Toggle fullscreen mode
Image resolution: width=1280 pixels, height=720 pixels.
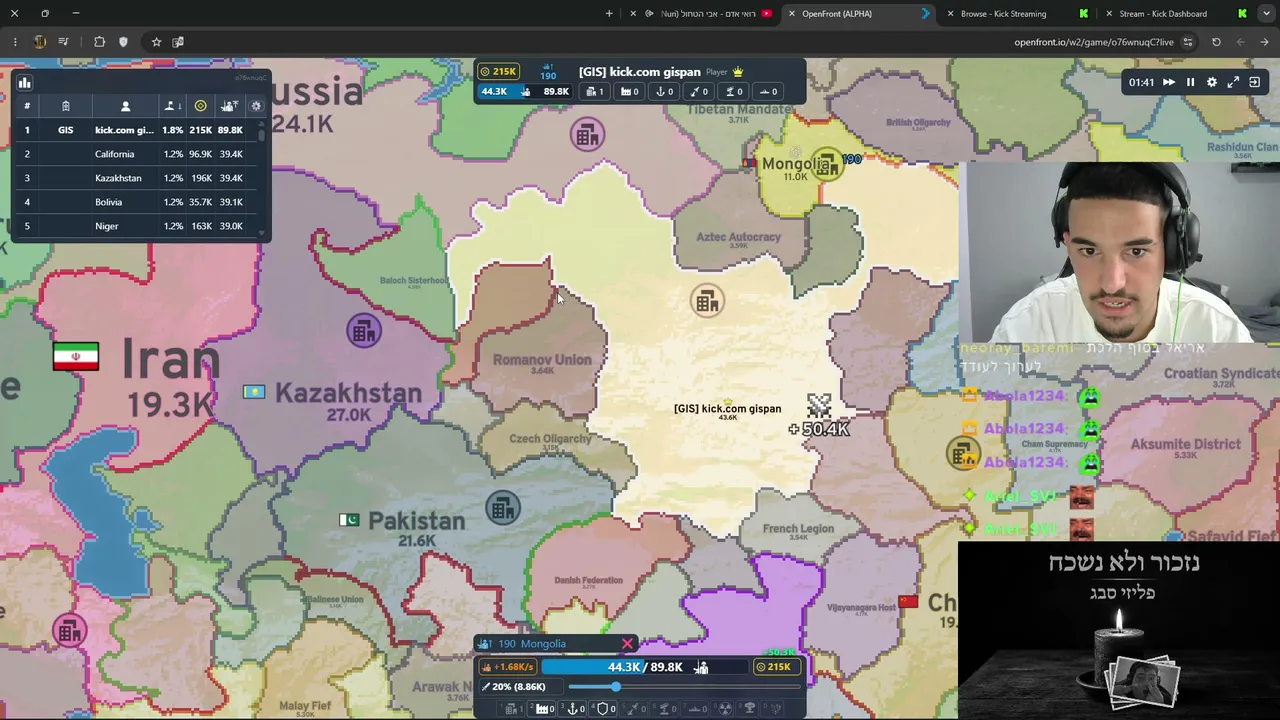click(x=1233, y=82)
